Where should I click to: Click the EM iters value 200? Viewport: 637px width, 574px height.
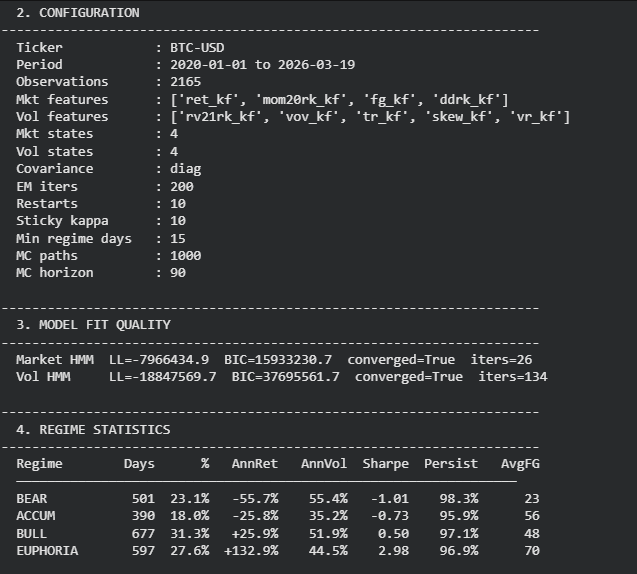tap(182, 186)
